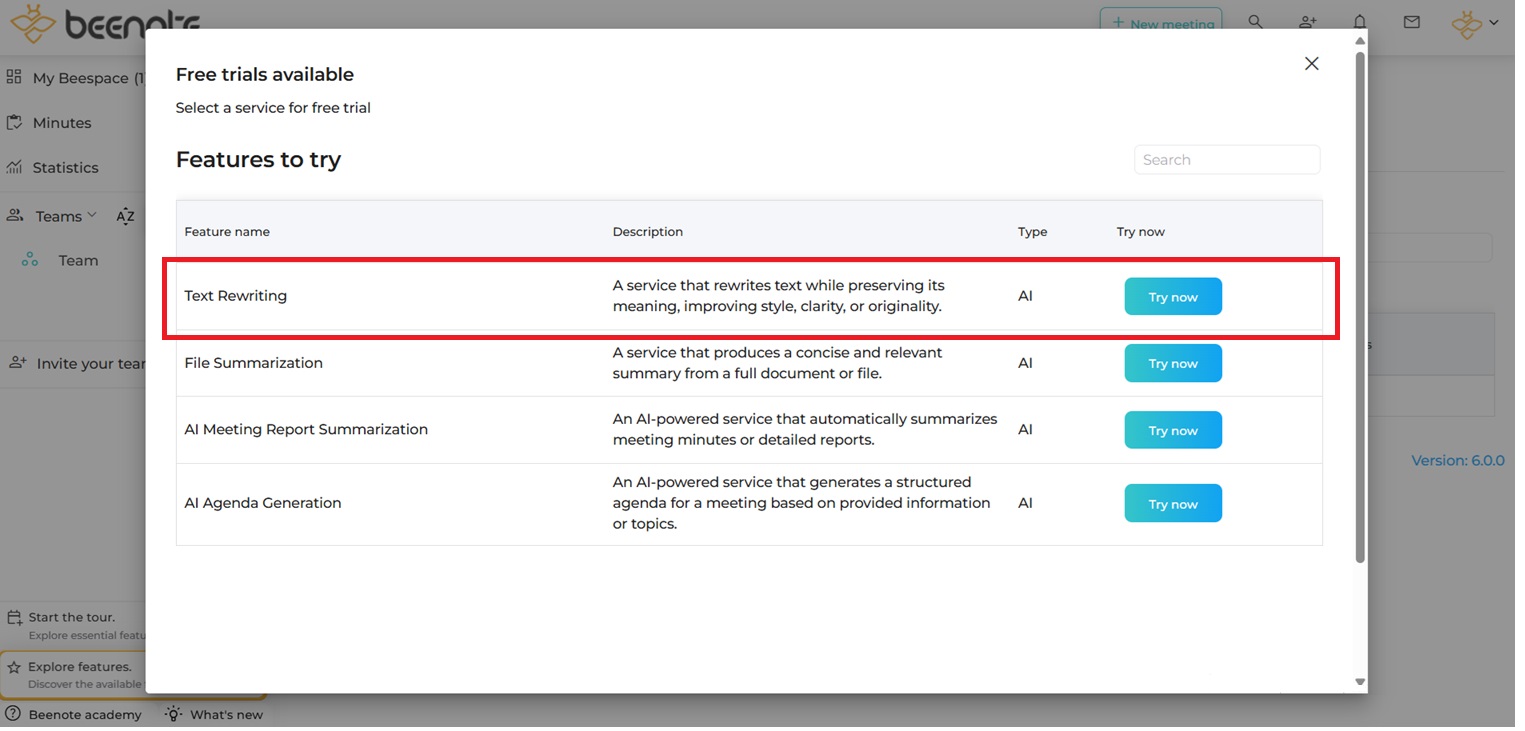Image resolution: width=1525 pixels, height=731 pixels.
Task: Try now for AI Agenda Generation
Action: 1172,504
